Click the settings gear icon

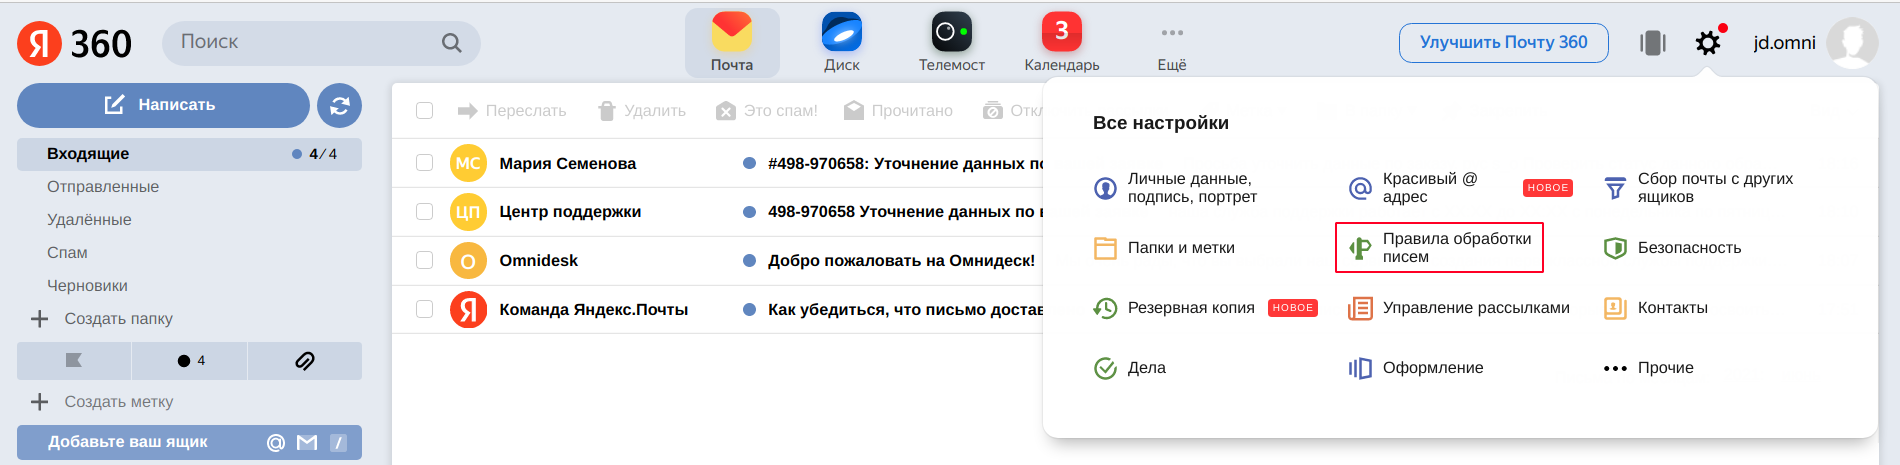pos(1708,43)
